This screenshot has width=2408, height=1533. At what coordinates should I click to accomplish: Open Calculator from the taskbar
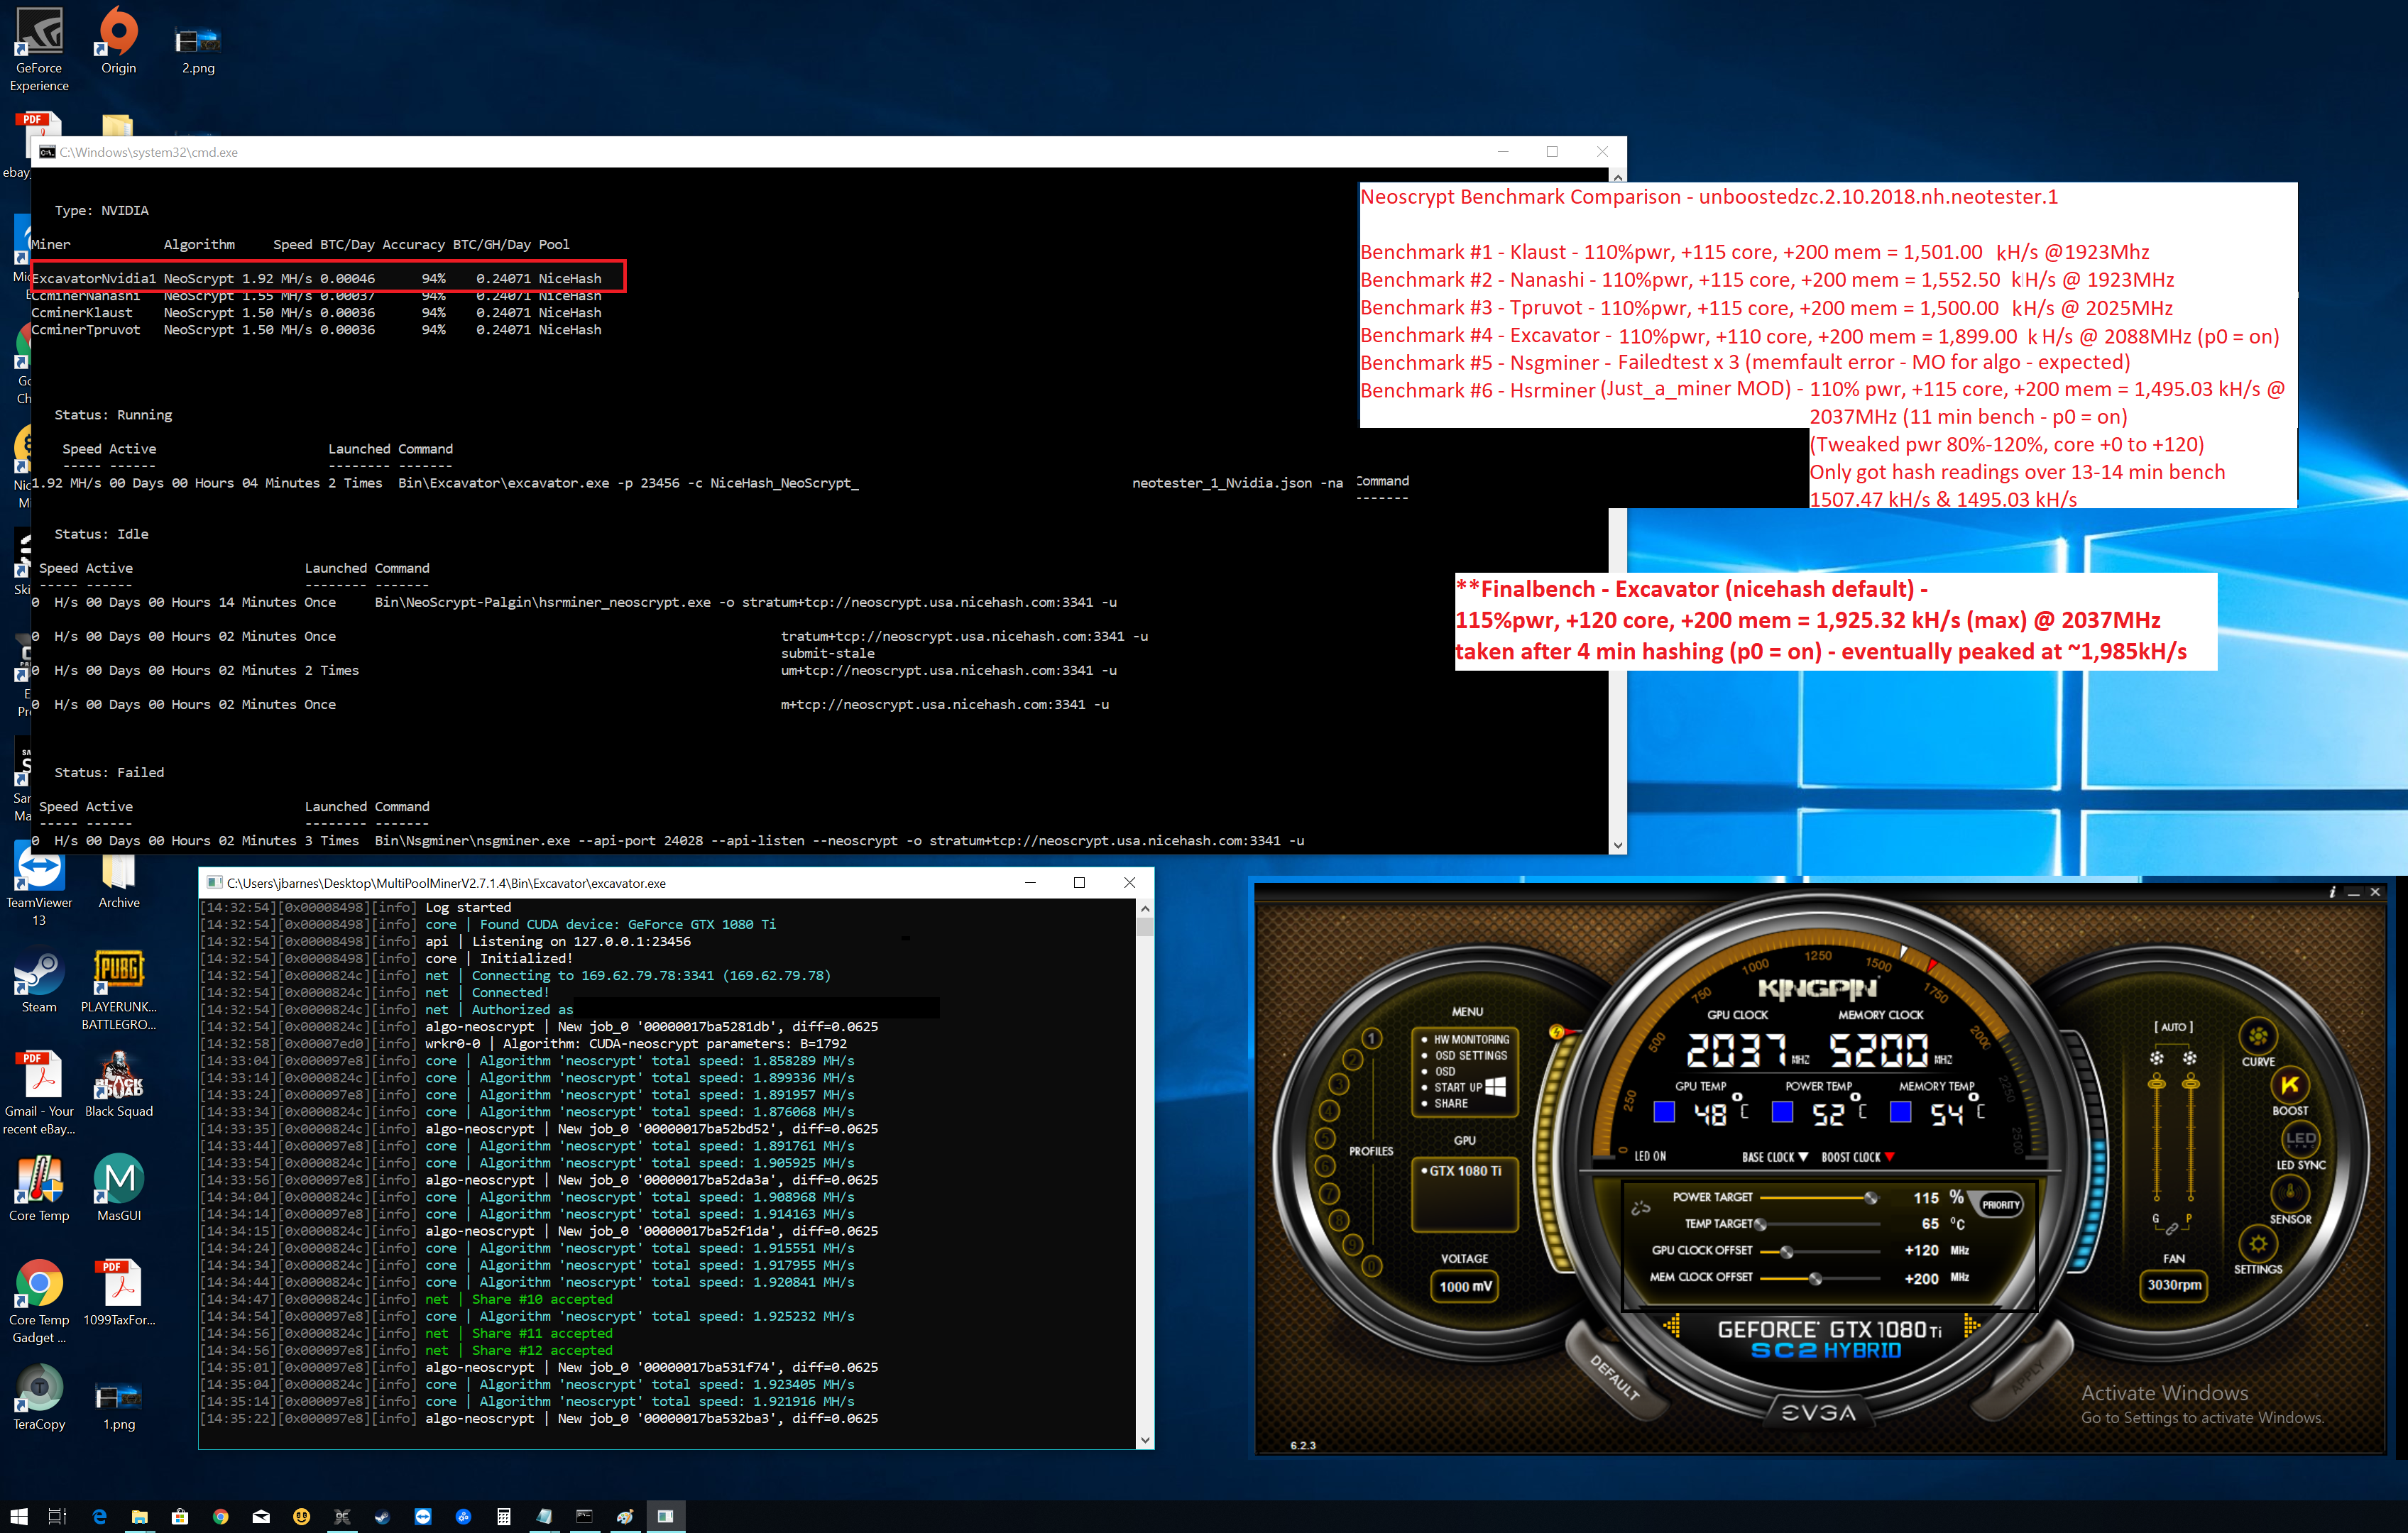[503, 1516]
